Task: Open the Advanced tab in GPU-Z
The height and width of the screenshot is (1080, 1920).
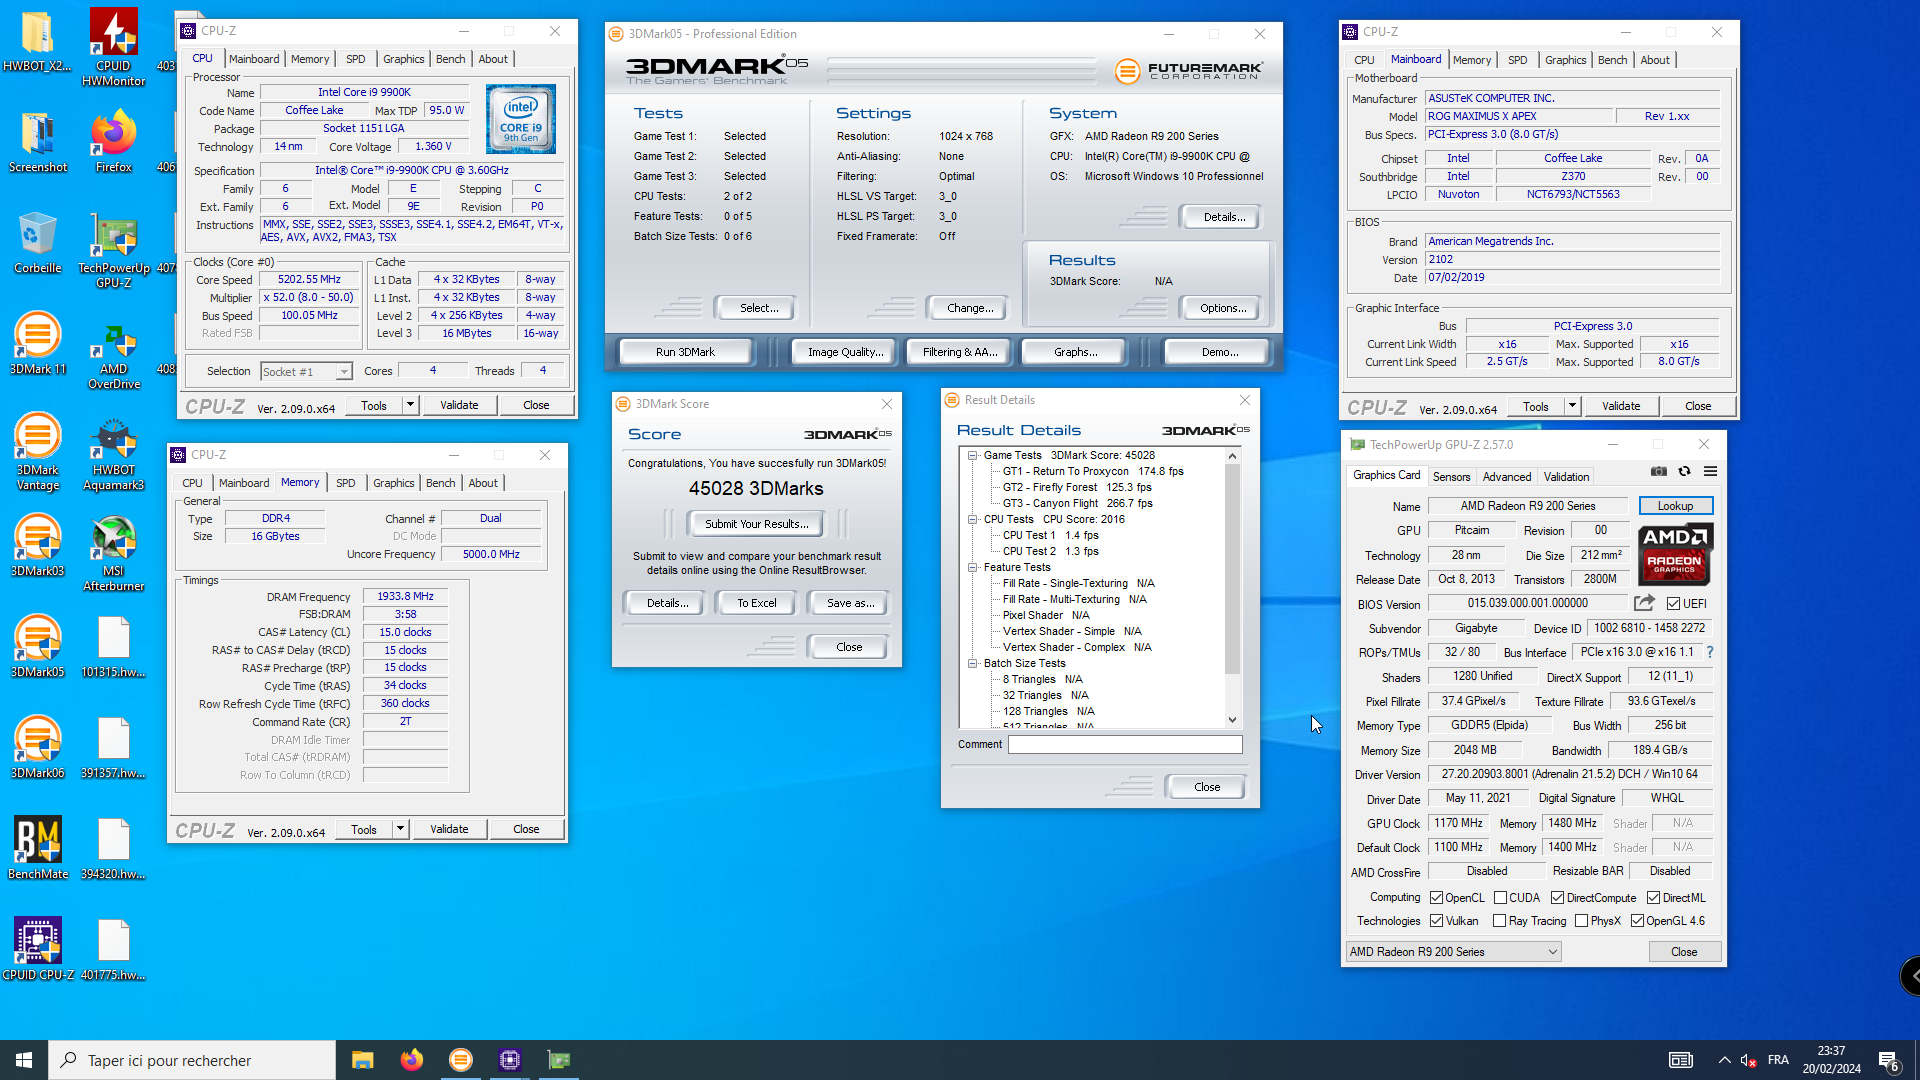Action: tap(1506, 477)
